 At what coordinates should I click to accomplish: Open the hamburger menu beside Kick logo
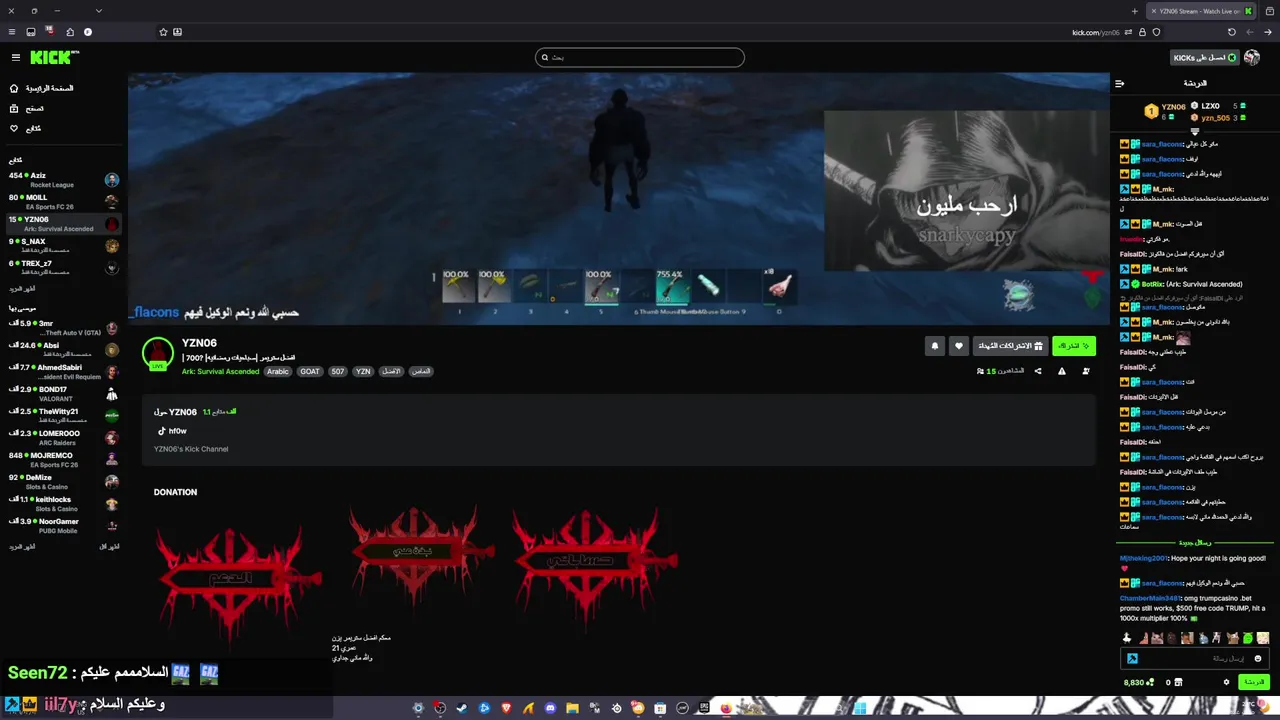(15, 58)
